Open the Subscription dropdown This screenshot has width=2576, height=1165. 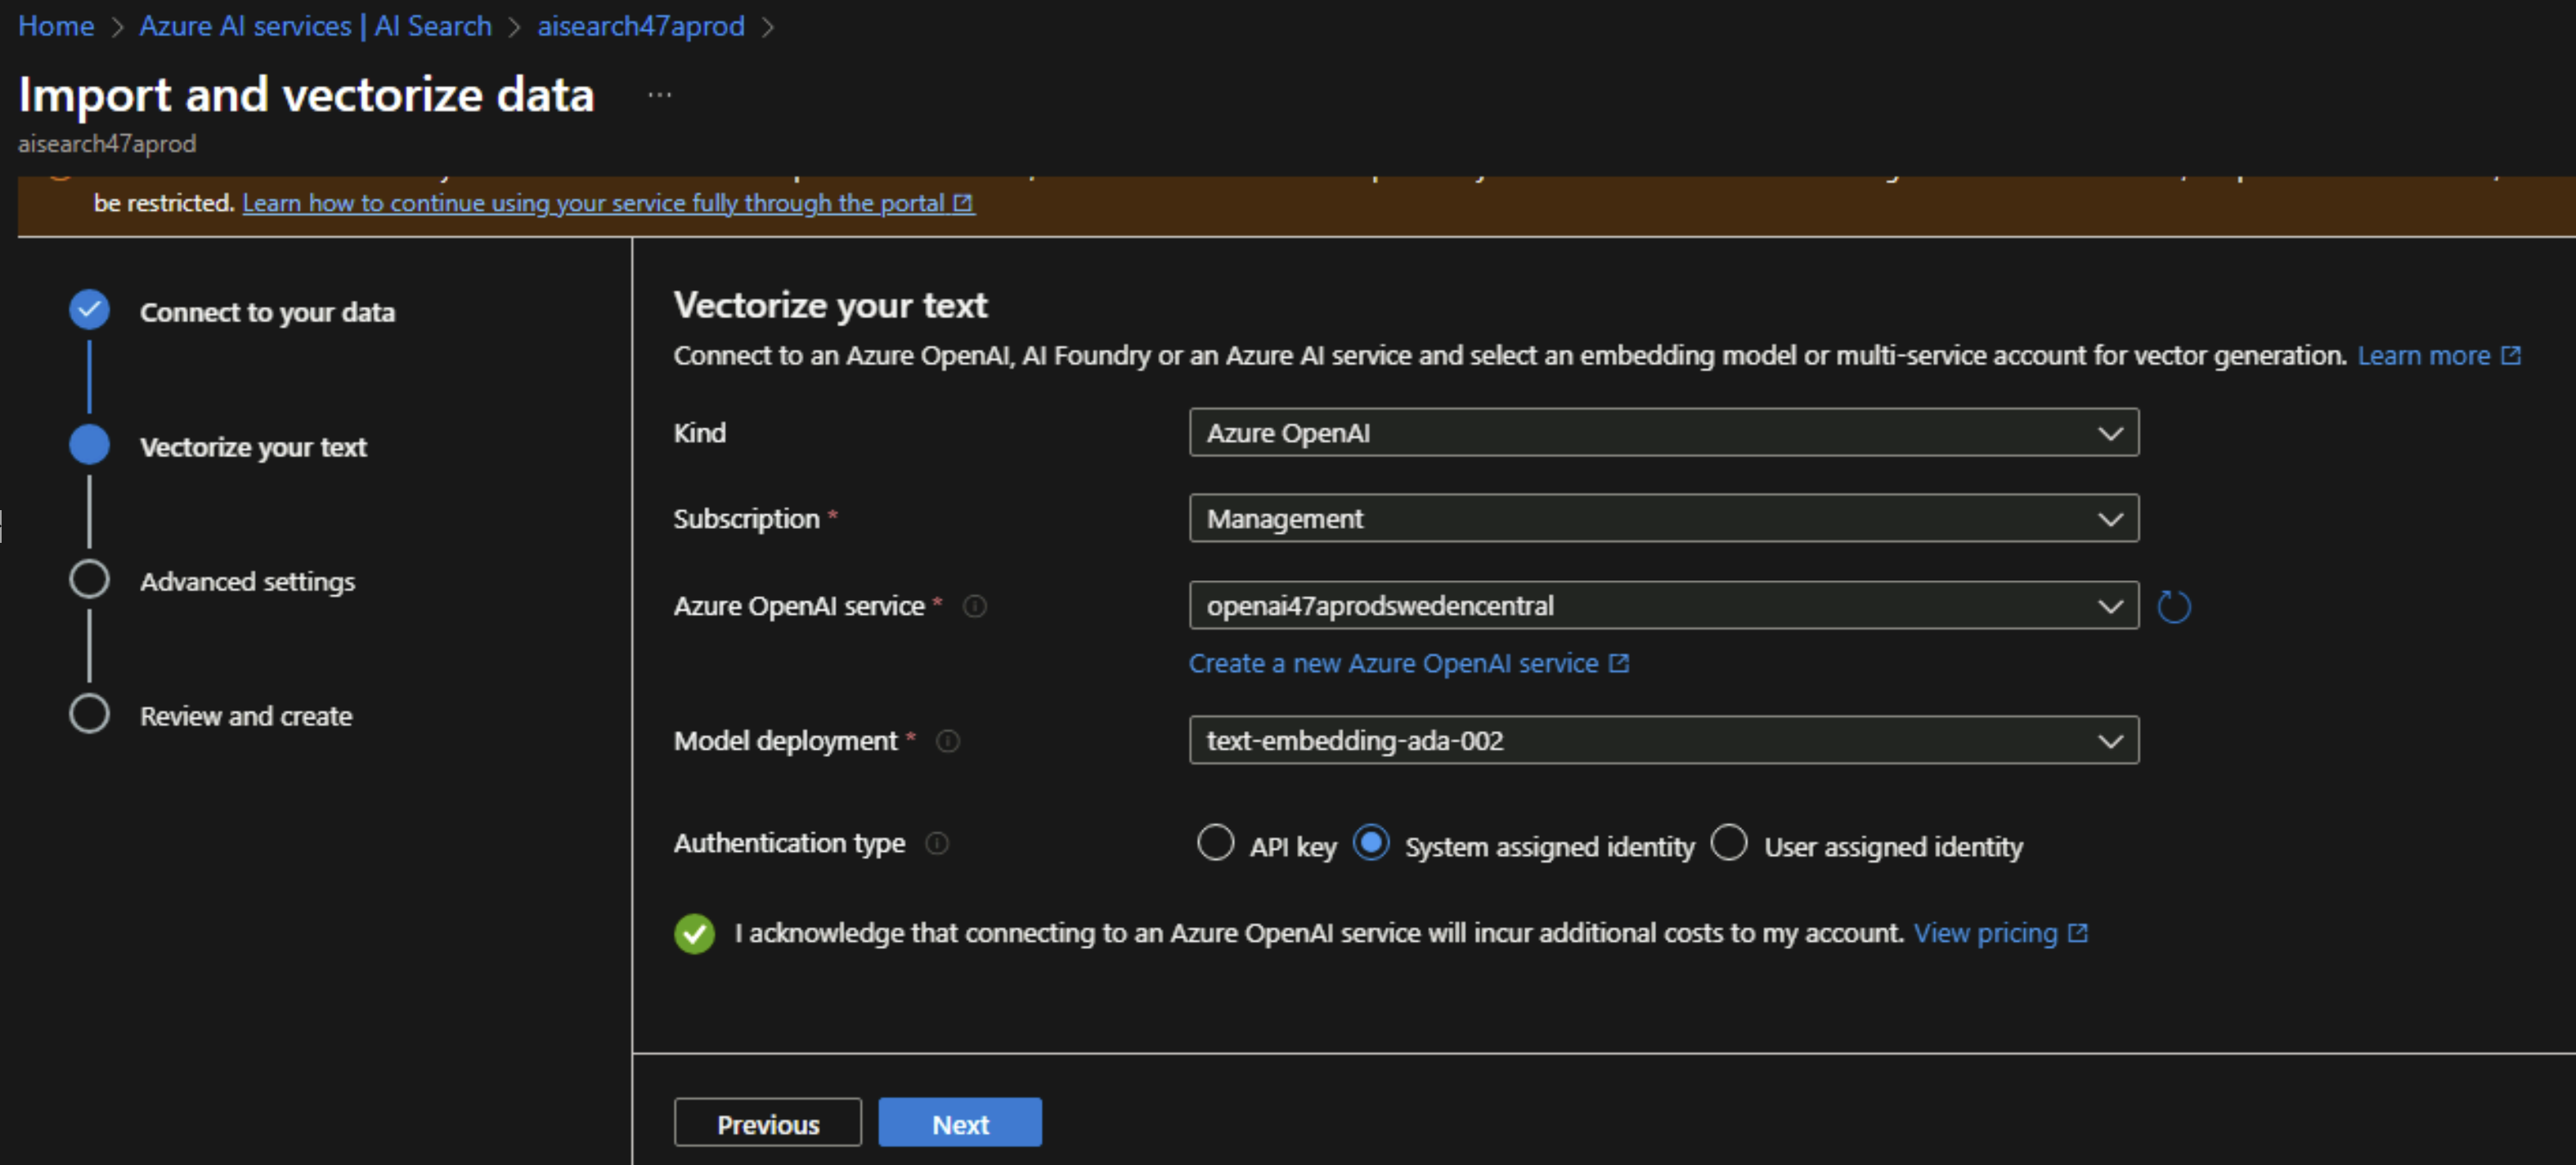(1663, 518)
